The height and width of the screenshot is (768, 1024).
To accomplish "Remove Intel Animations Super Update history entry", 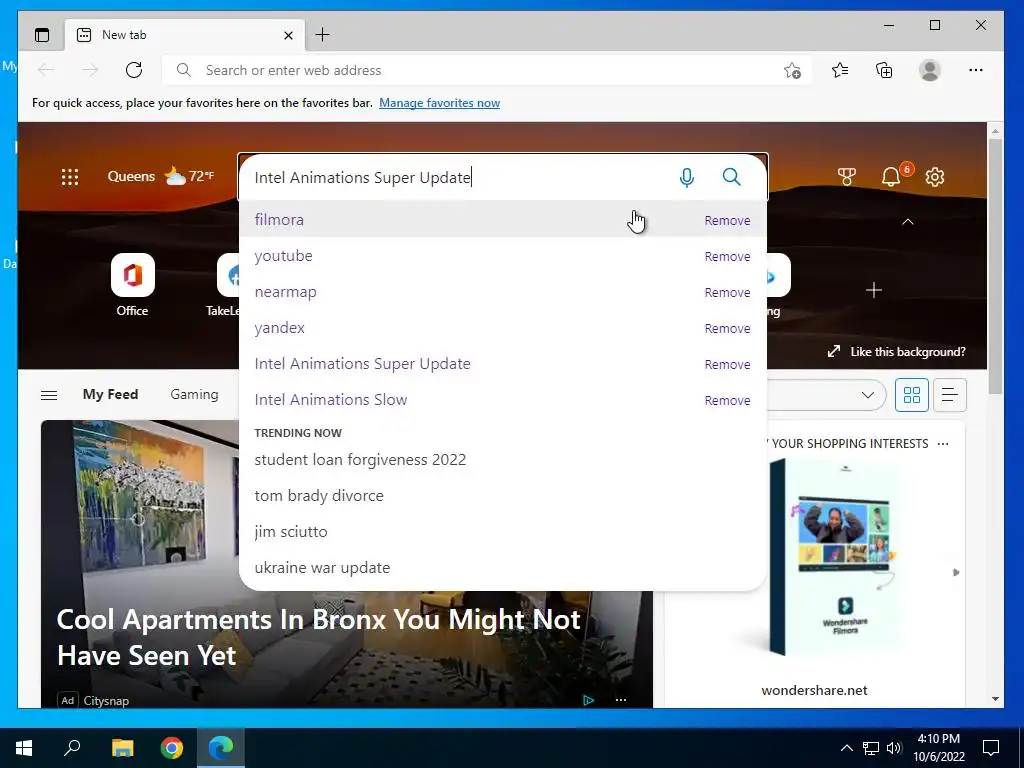I will click(727, 364).
